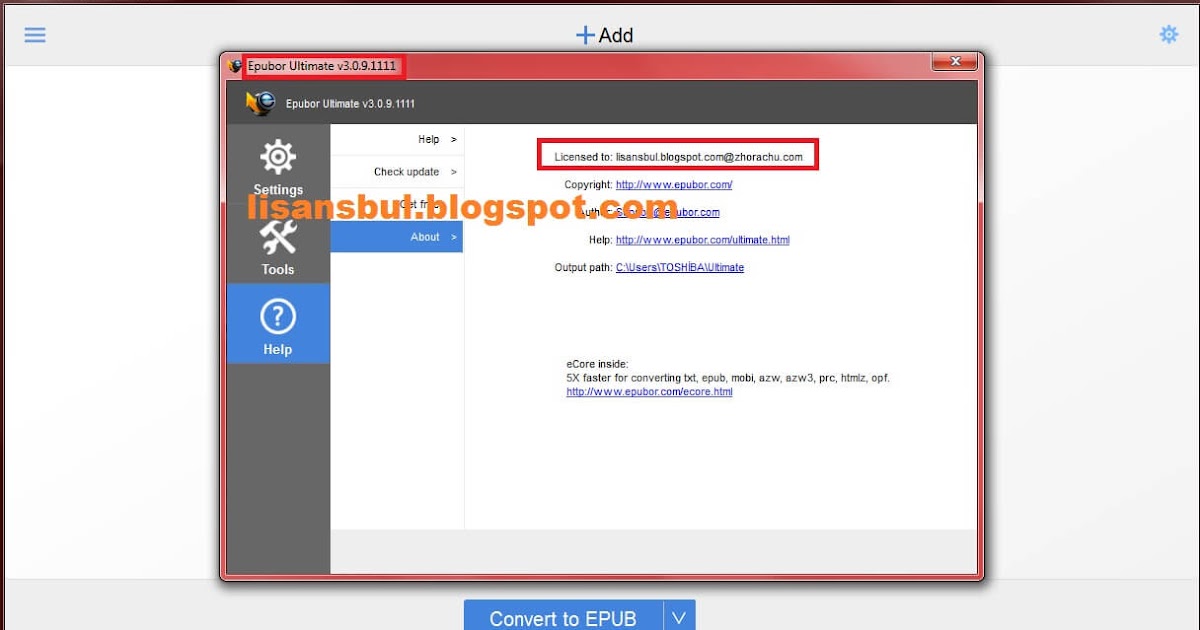
Task: Open the author email link at epubor.com
Action: tap(667, 212)
